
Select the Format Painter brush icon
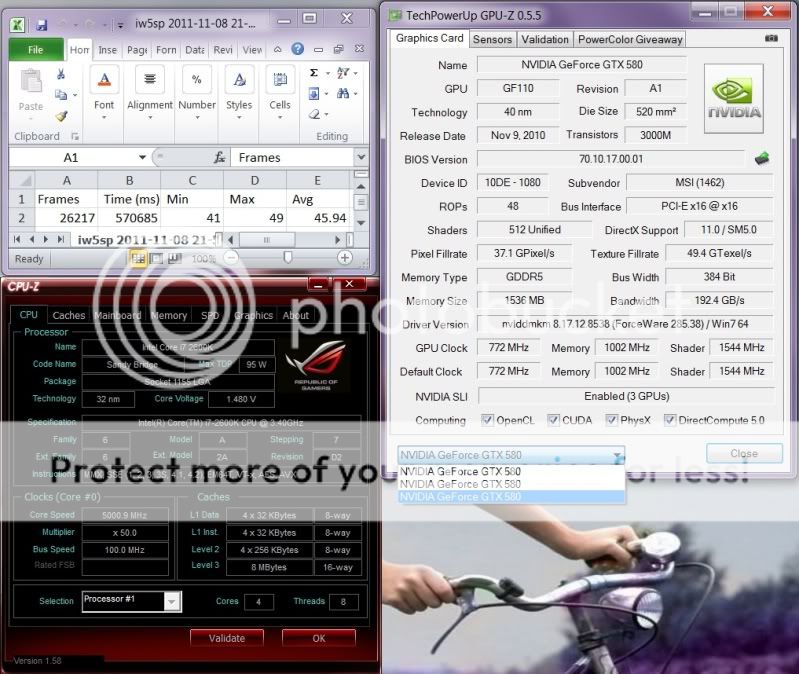(x=61, y=116)
